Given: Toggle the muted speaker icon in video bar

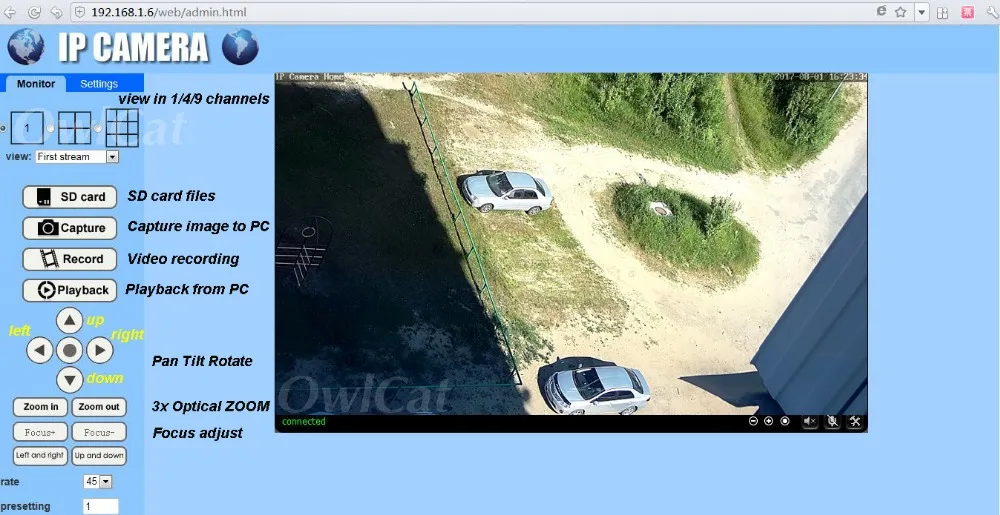Looking at the screenshot, I should click(x=810, y=421).
